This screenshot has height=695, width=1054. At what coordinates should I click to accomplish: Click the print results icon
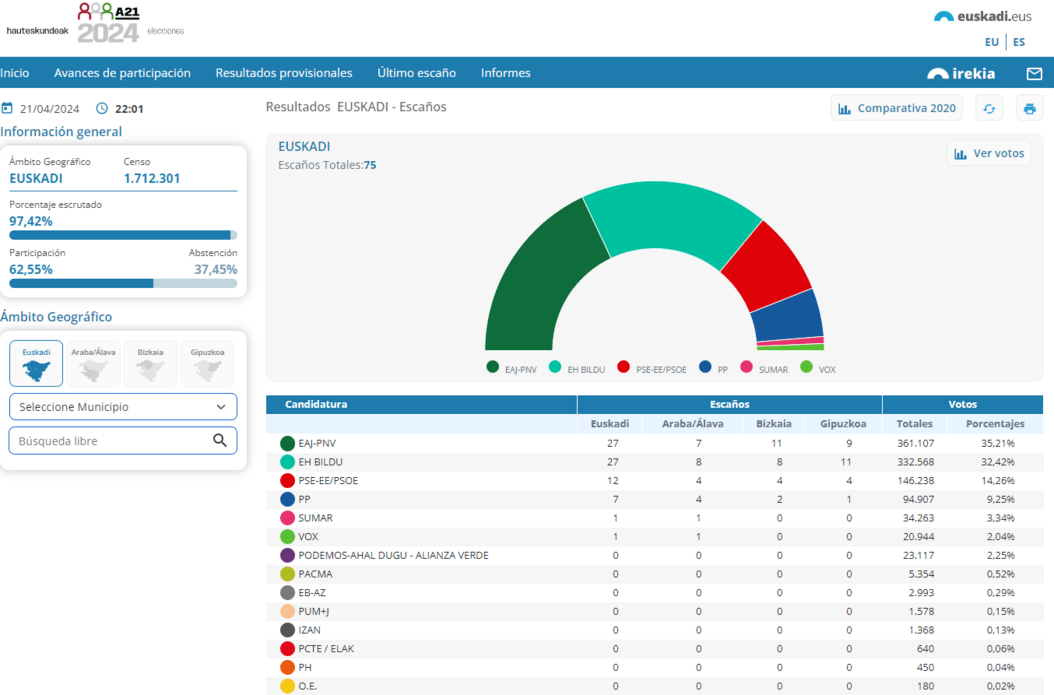pos(1029,109)
